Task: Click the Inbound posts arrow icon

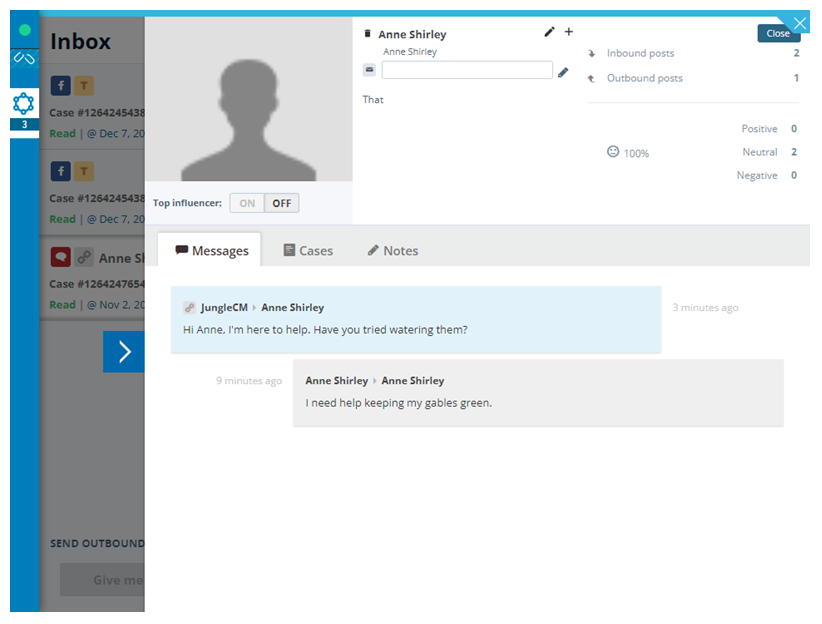Action: [x=591, y=53]
